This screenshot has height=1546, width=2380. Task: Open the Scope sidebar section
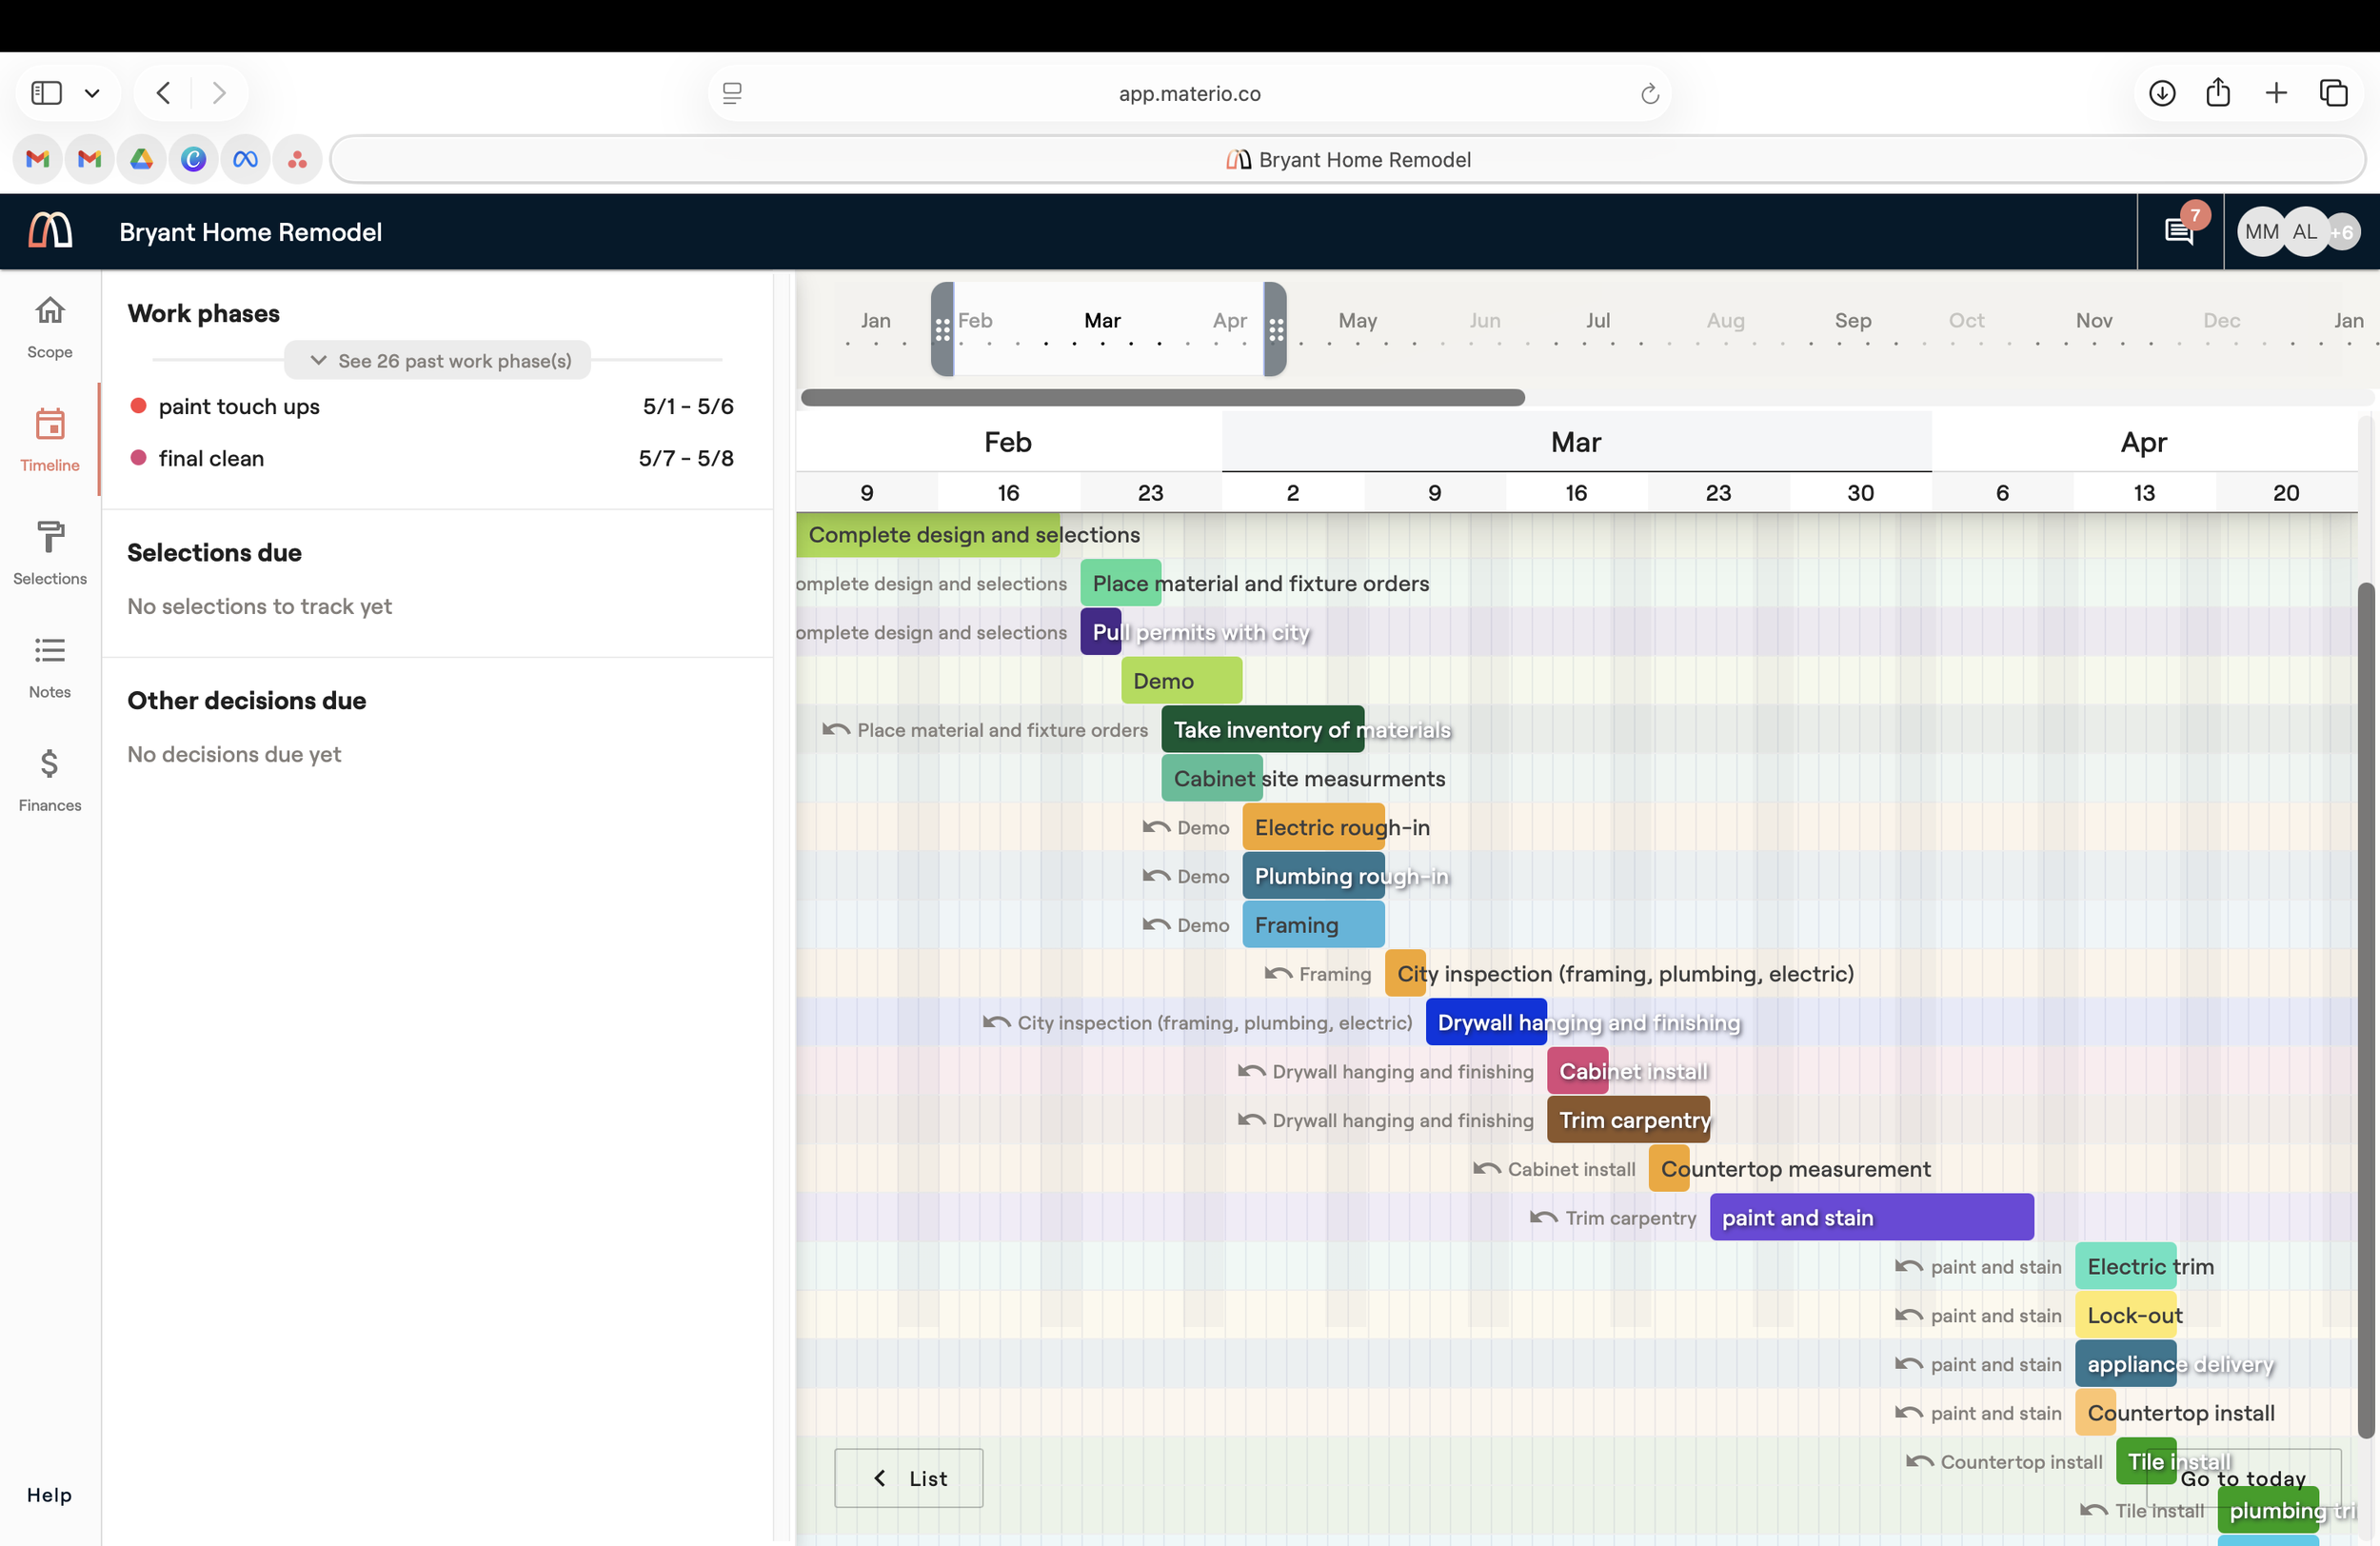pos(49,327)
